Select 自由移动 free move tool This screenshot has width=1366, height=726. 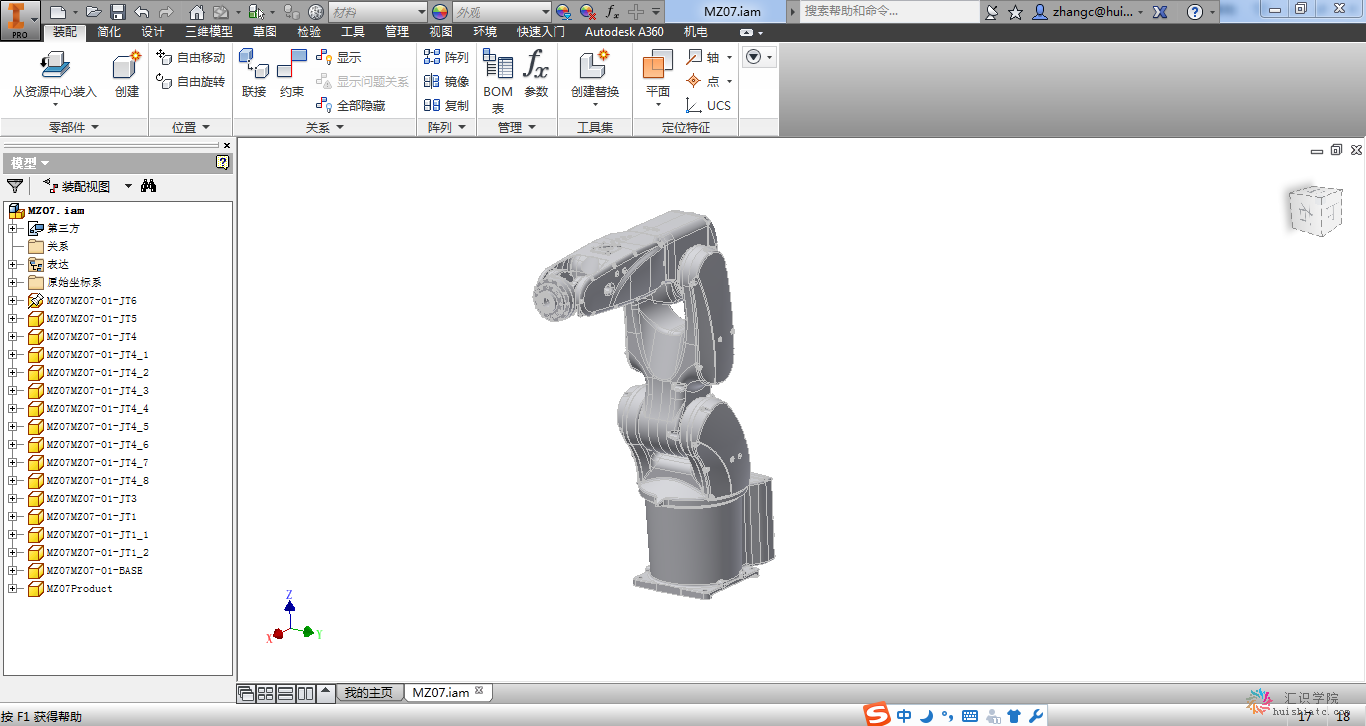pos(191,57)
